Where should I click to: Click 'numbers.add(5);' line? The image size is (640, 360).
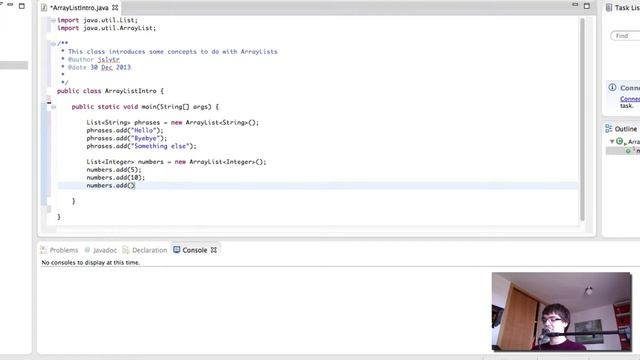pos(114,170)
